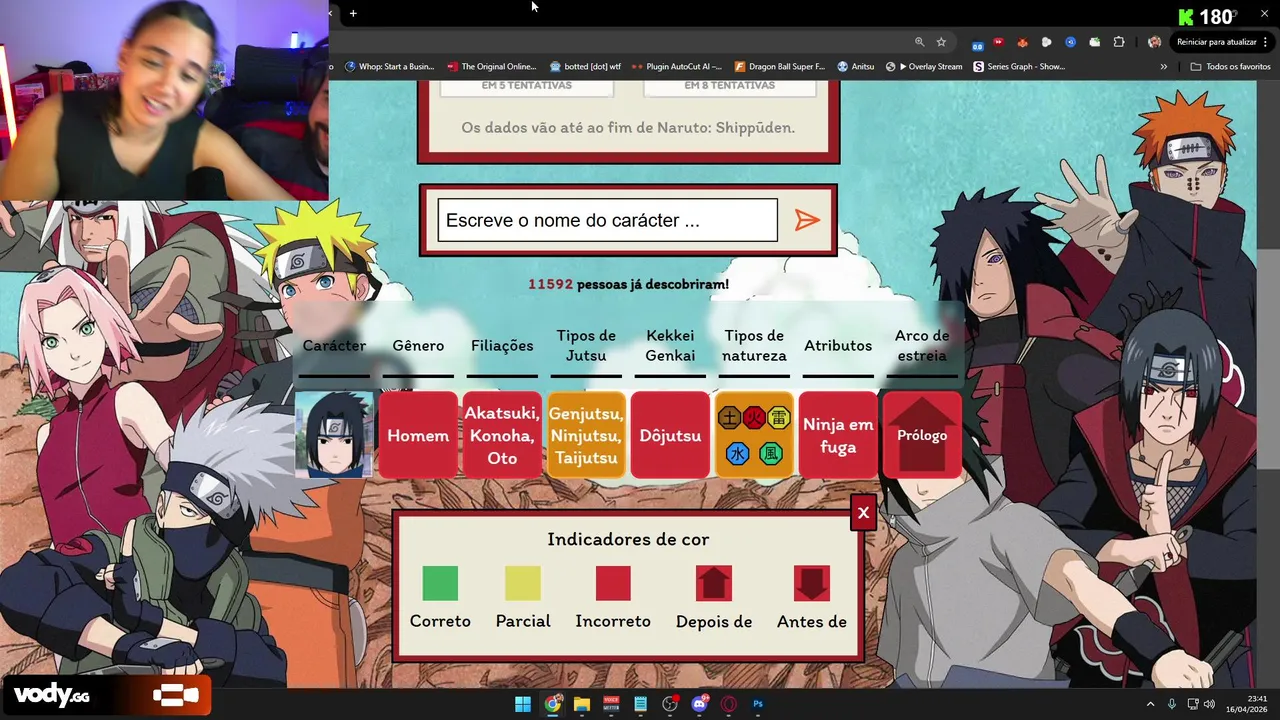Open the Plugin AutoCut AI bookmark

pyautogui.click(x=676, y=67)
